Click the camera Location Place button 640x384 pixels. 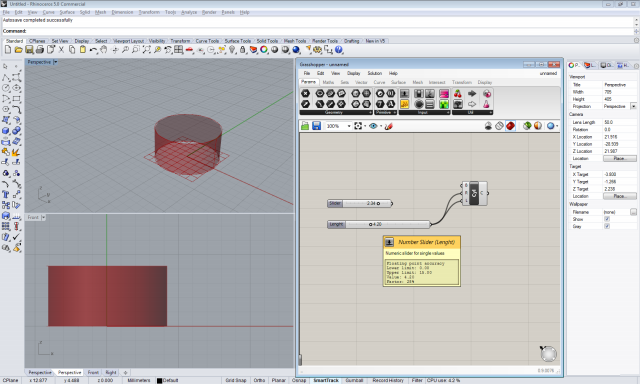[x=619, y=158]
